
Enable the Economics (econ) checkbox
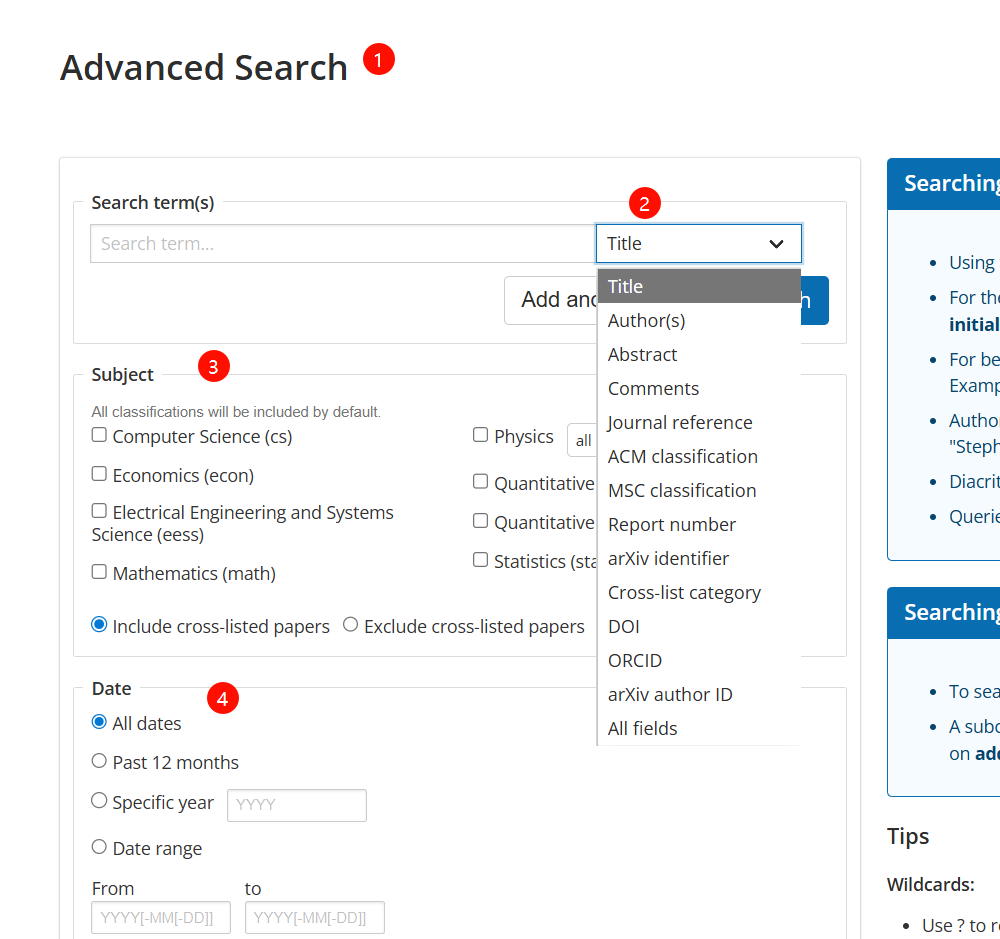click(99, 474)
